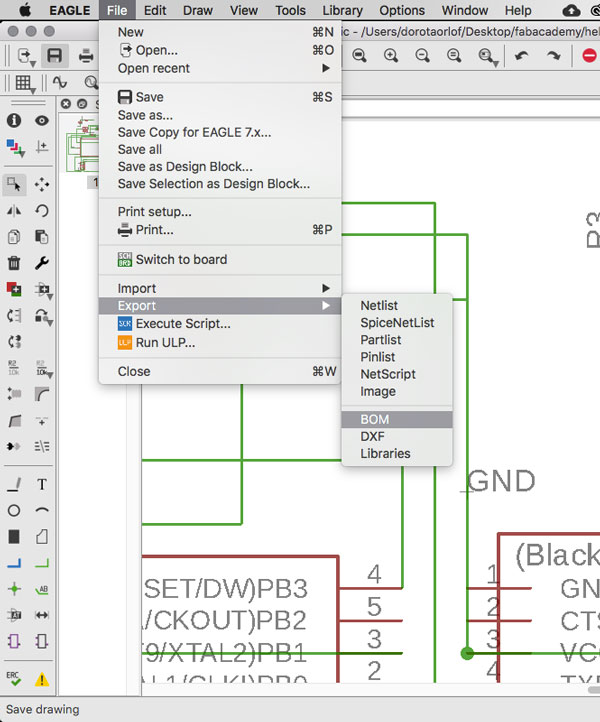The image size is (600, 722).
Task: Open the Zoom select dropdown magnifier
Action: 488,57
